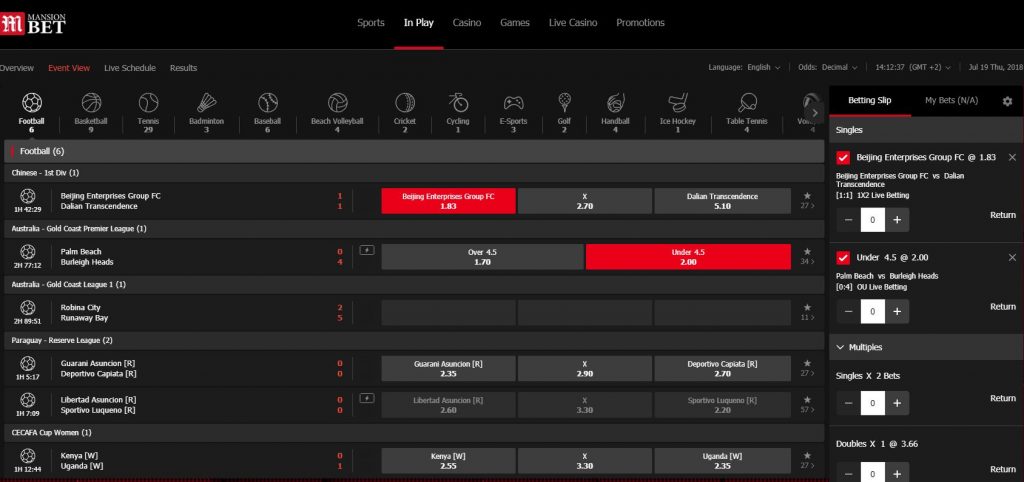Screen dimensions: 1024x482
Task: Favorite the Beijing Enterprises match star
Action: click(807, 195)
